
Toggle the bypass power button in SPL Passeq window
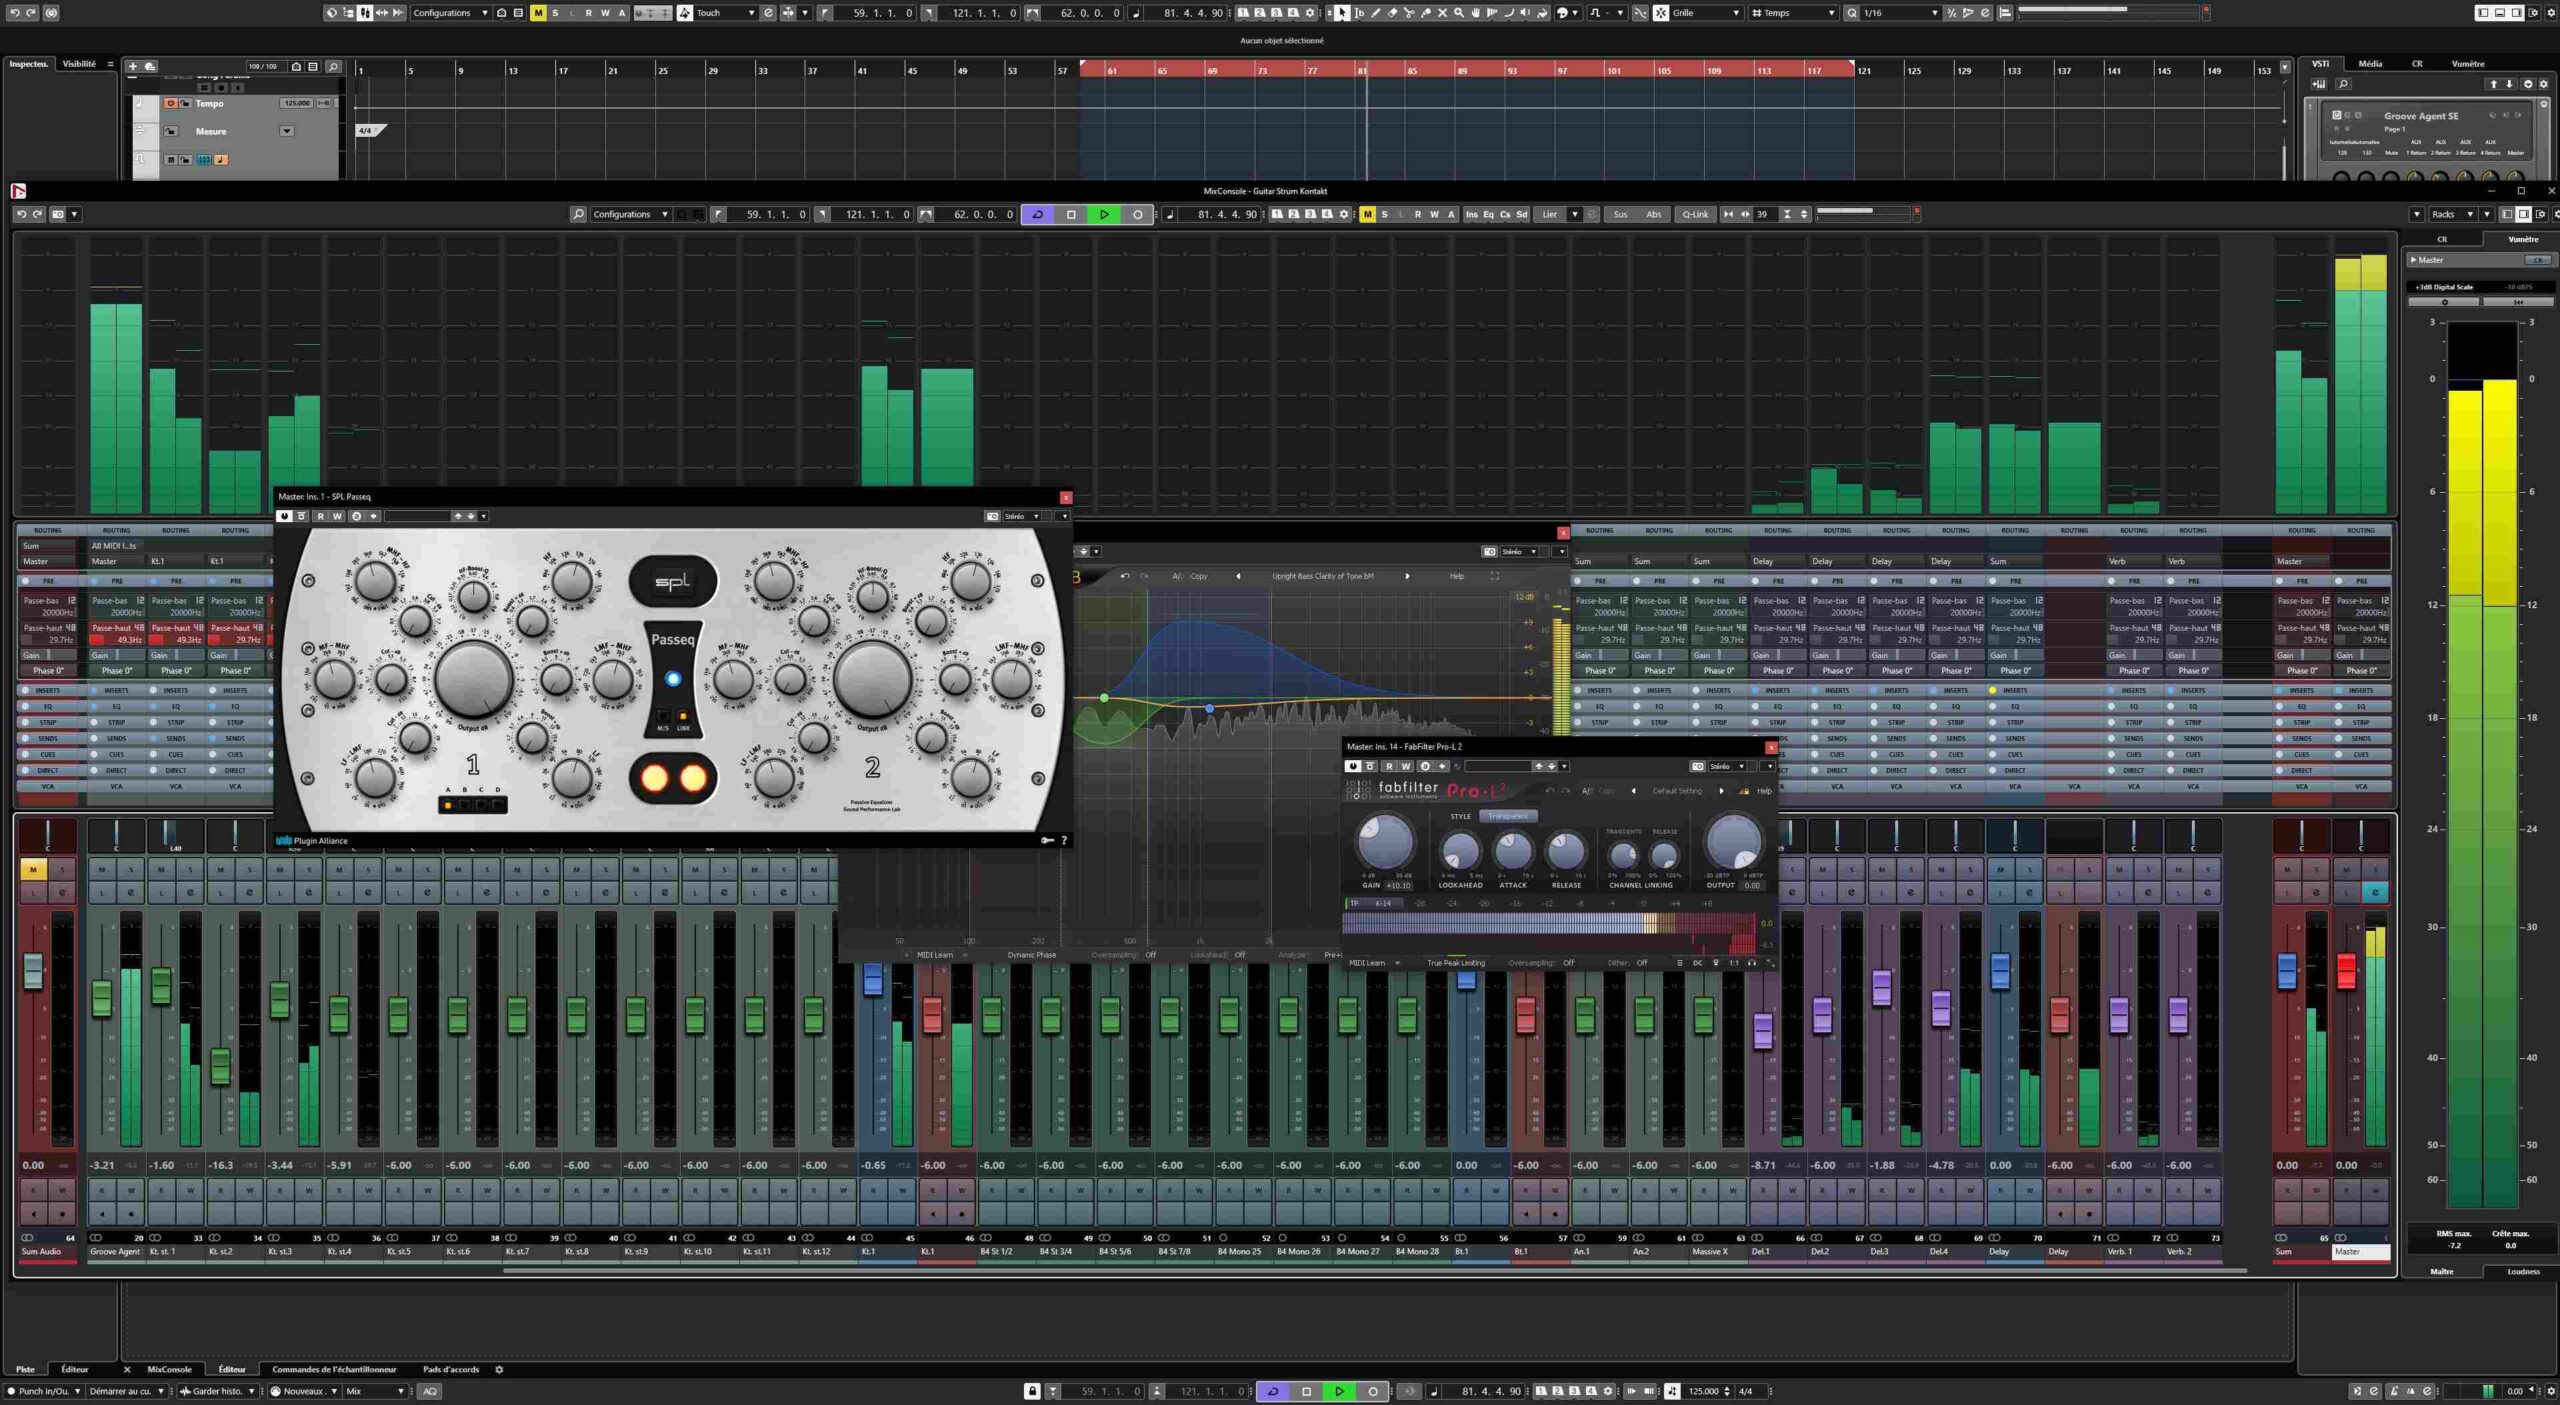284,516
